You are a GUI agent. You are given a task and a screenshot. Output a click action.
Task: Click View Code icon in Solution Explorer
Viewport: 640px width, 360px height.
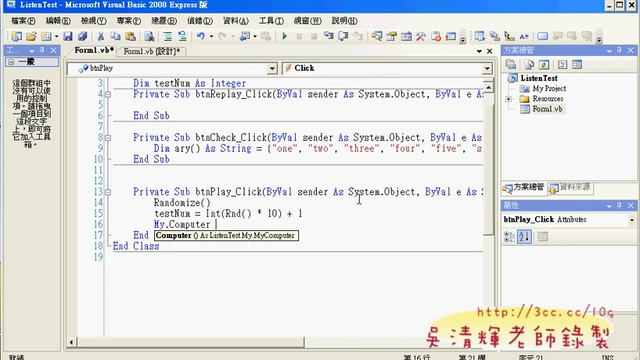(562, 64)
